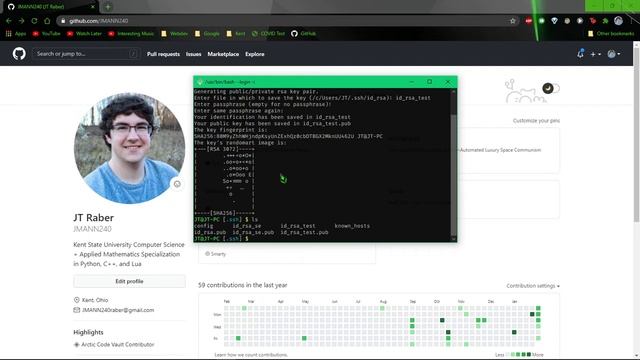Open the diamond-shaped extension icon
The height and width of the screenshot is (360, 640).
[554, 21]
